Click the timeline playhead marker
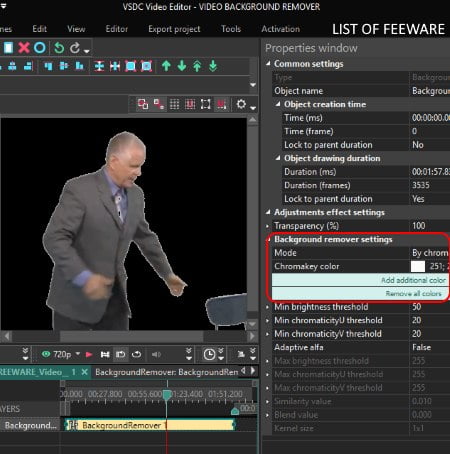The width and height of the screenshot is (450, 454). [167, 395]
